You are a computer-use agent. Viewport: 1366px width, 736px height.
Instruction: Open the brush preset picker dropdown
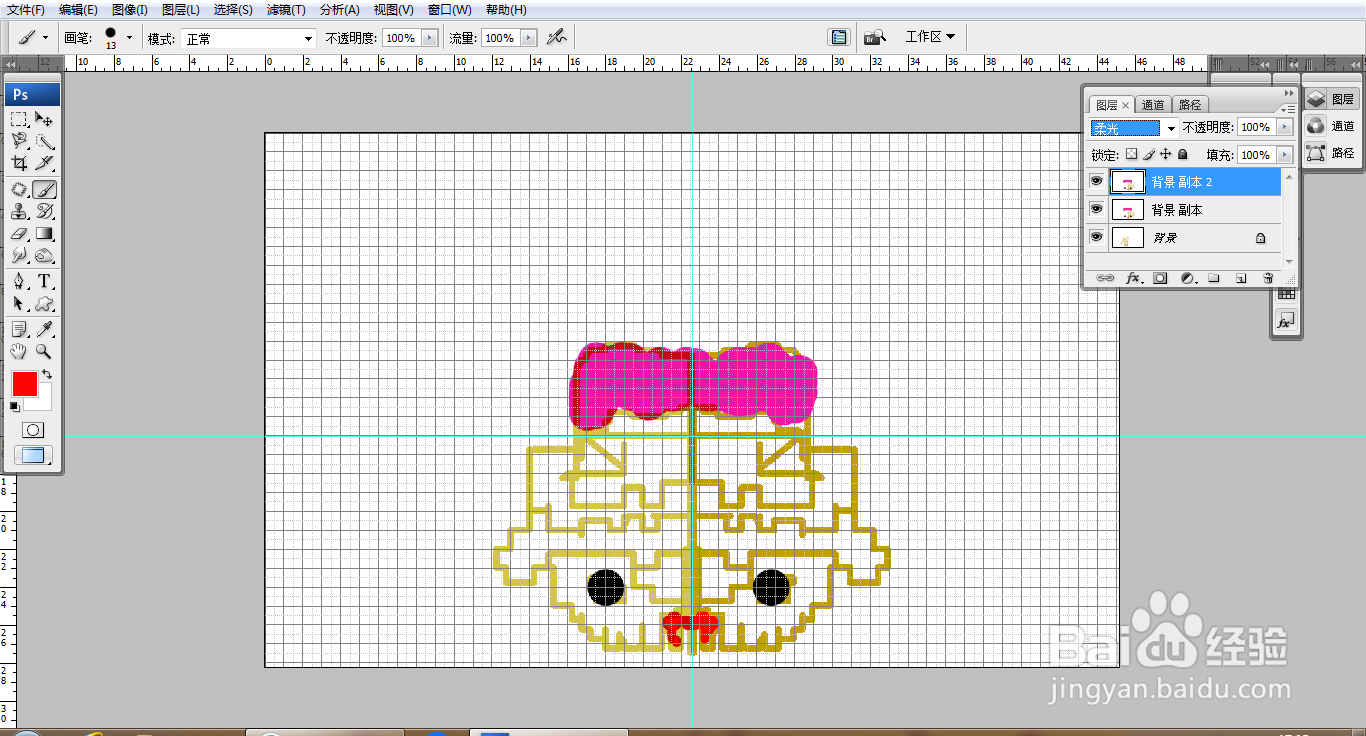(x=129, y=38)
